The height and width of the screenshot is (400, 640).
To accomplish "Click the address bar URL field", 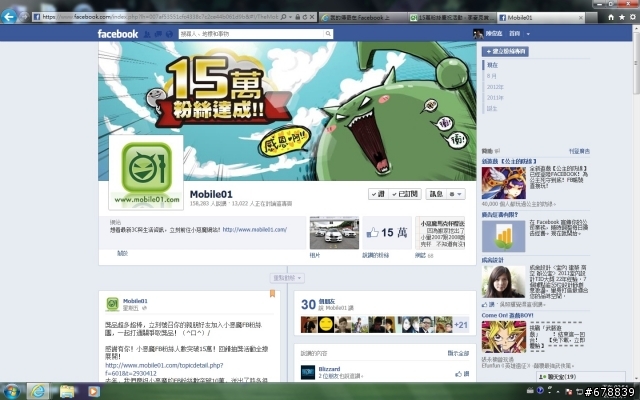I will (x=160, y=17).
